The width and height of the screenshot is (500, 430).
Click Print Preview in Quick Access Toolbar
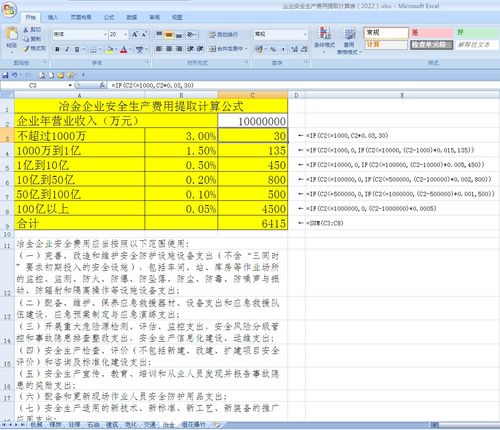[x=42, y=75]
